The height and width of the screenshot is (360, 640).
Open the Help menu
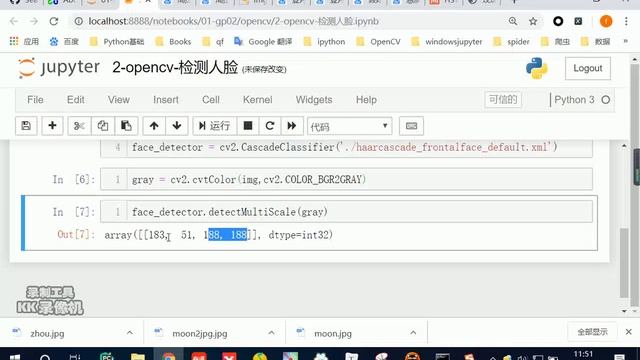coord(366,100)
